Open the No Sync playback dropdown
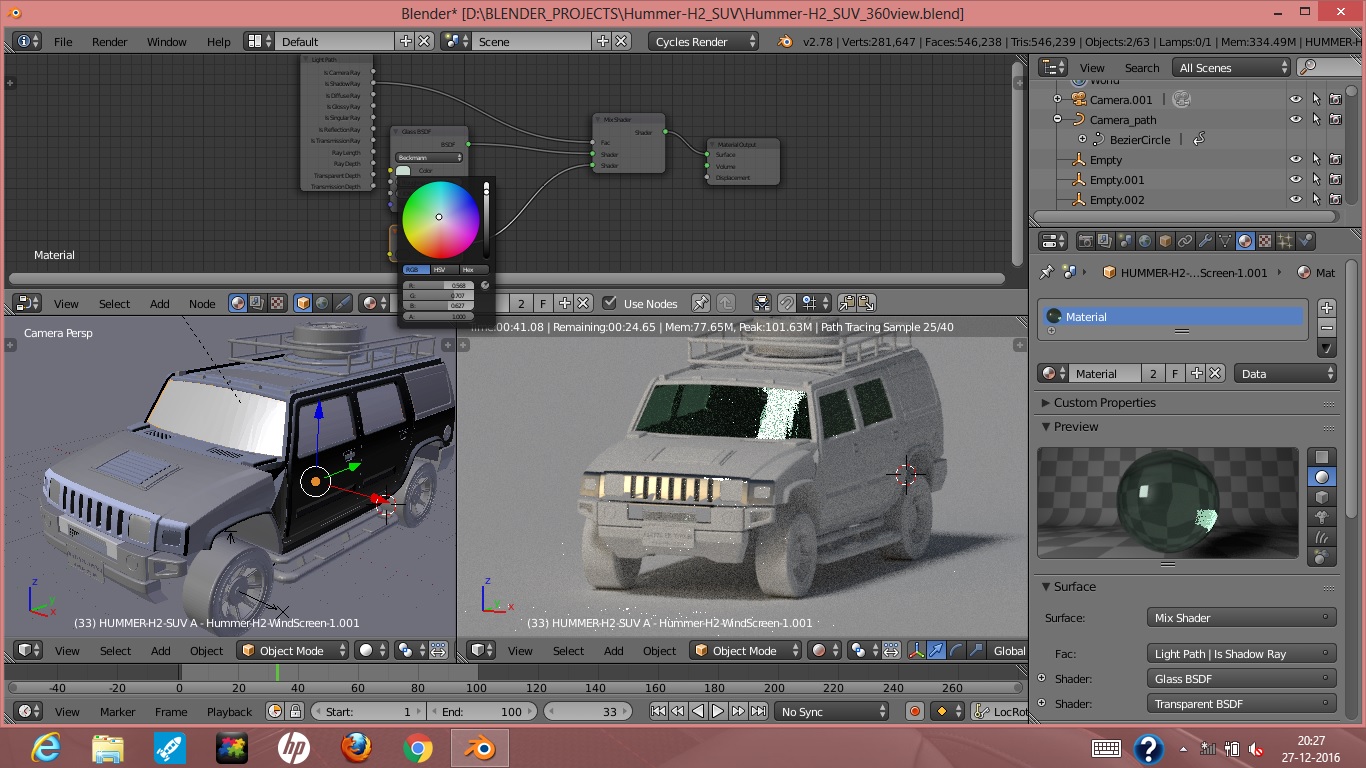This screenshot has width=1366, height=768. pos(832,711)
